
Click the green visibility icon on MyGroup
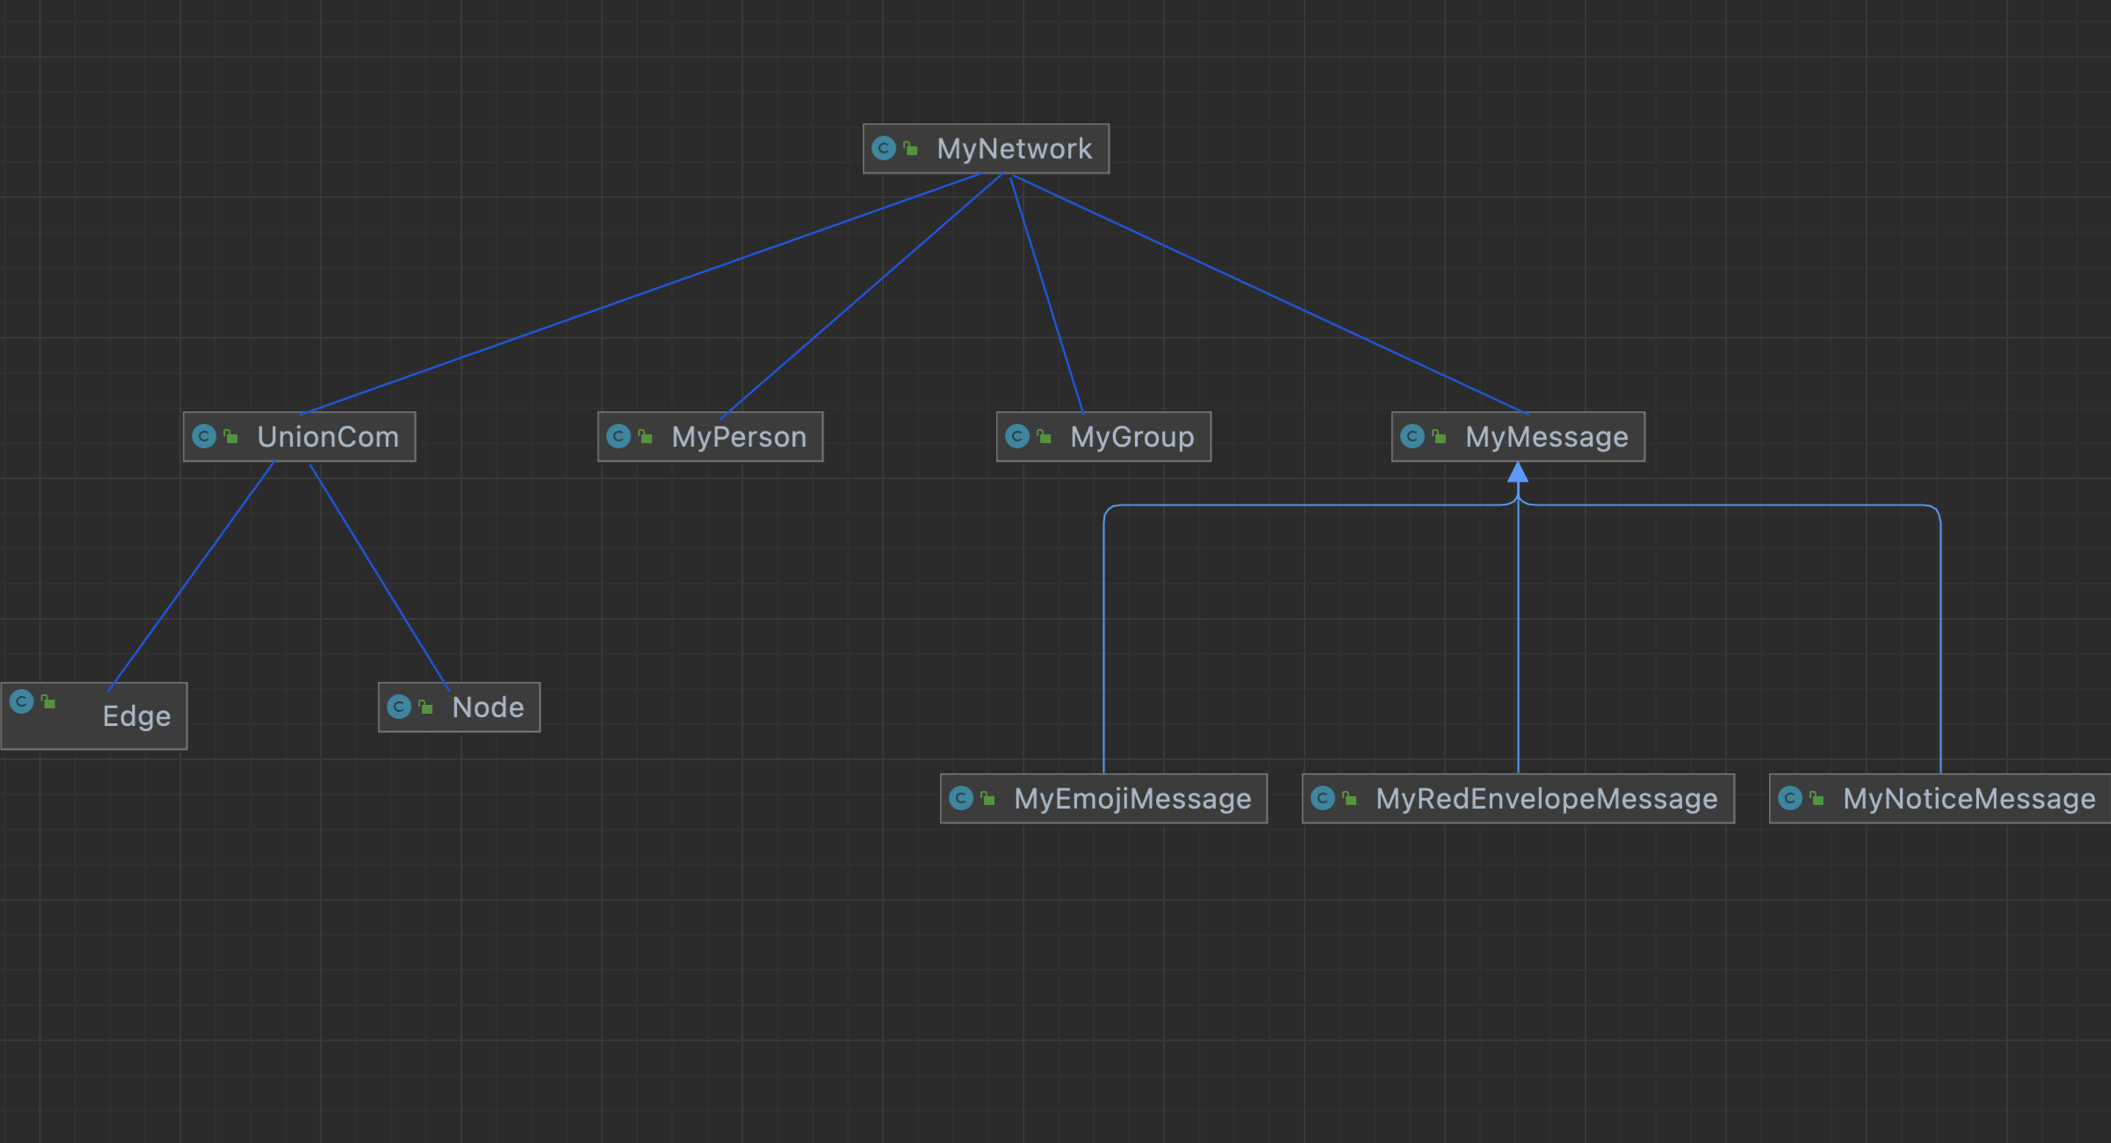point(1045,437)
